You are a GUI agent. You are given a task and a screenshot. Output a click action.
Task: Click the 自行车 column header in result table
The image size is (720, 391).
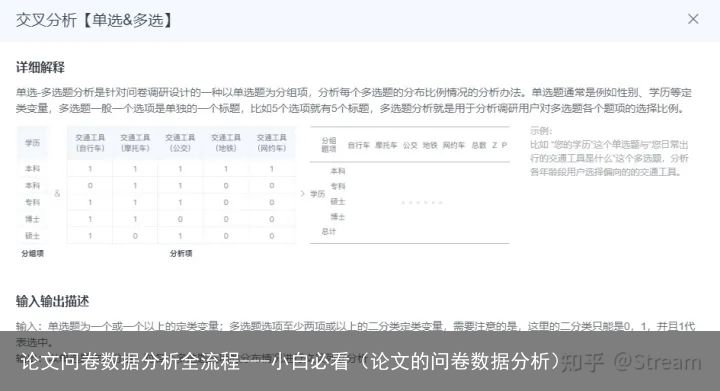pos(359,145)
